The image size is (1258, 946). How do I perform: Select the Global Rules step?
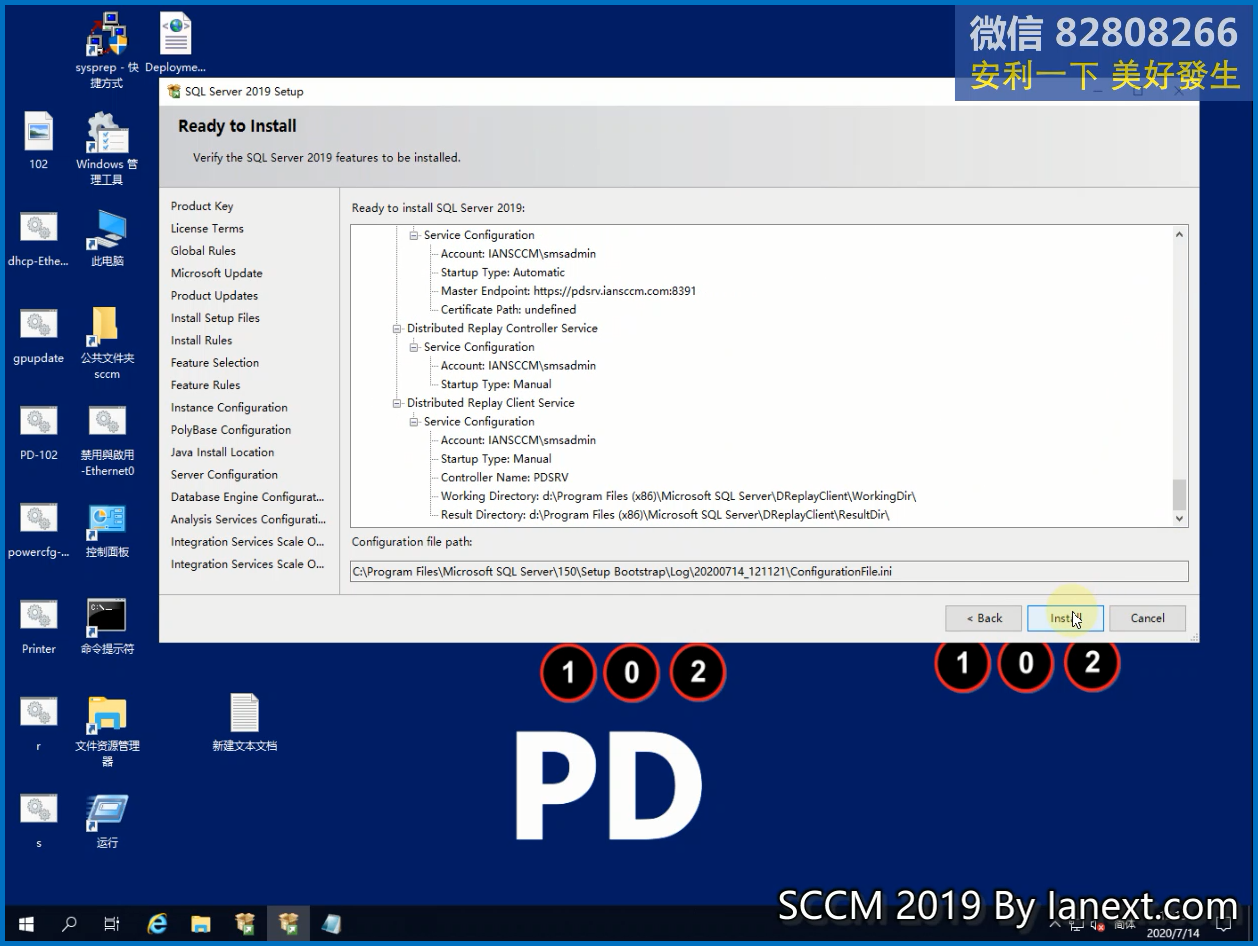point(203,251)
